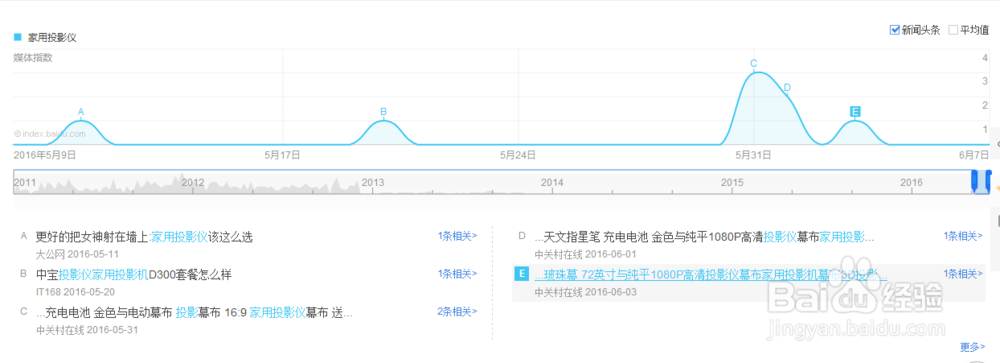Click the 2013 area of the timeline overview
This screenshot has height=363, width=1000.
pos(373,182)
